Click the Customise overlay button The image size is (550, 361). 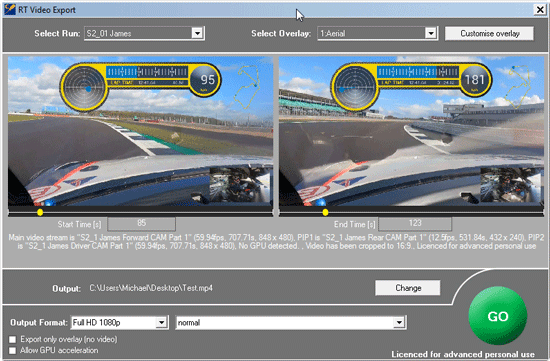489,33
